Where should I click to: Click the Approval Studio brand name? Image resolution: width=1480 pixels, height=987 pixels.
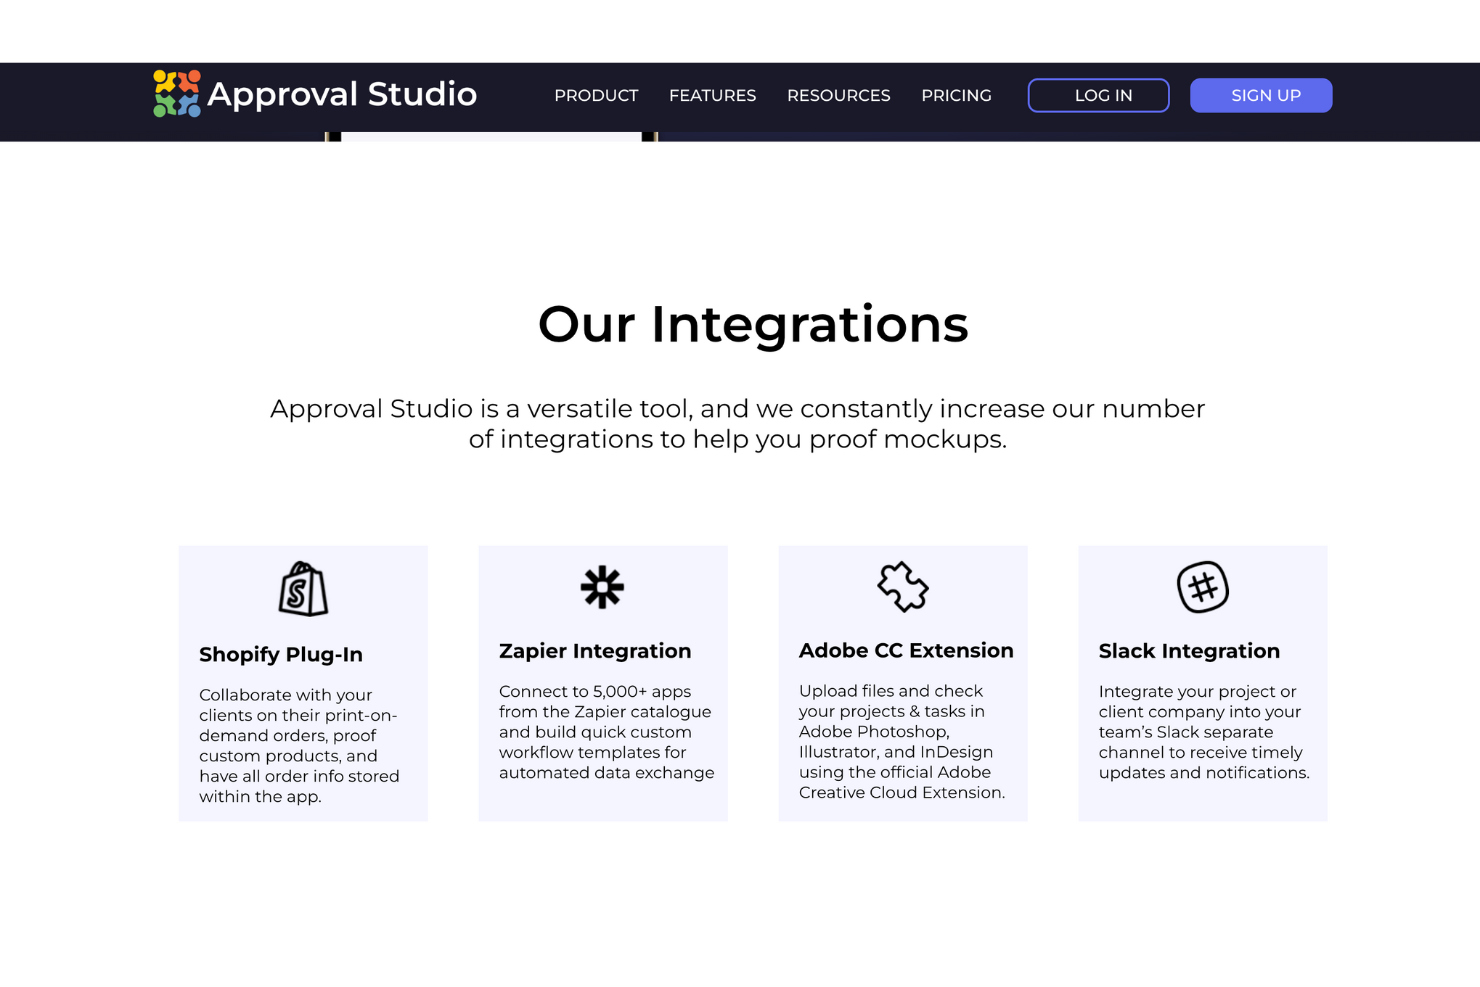pyautogui.click(x=342, y=94)
